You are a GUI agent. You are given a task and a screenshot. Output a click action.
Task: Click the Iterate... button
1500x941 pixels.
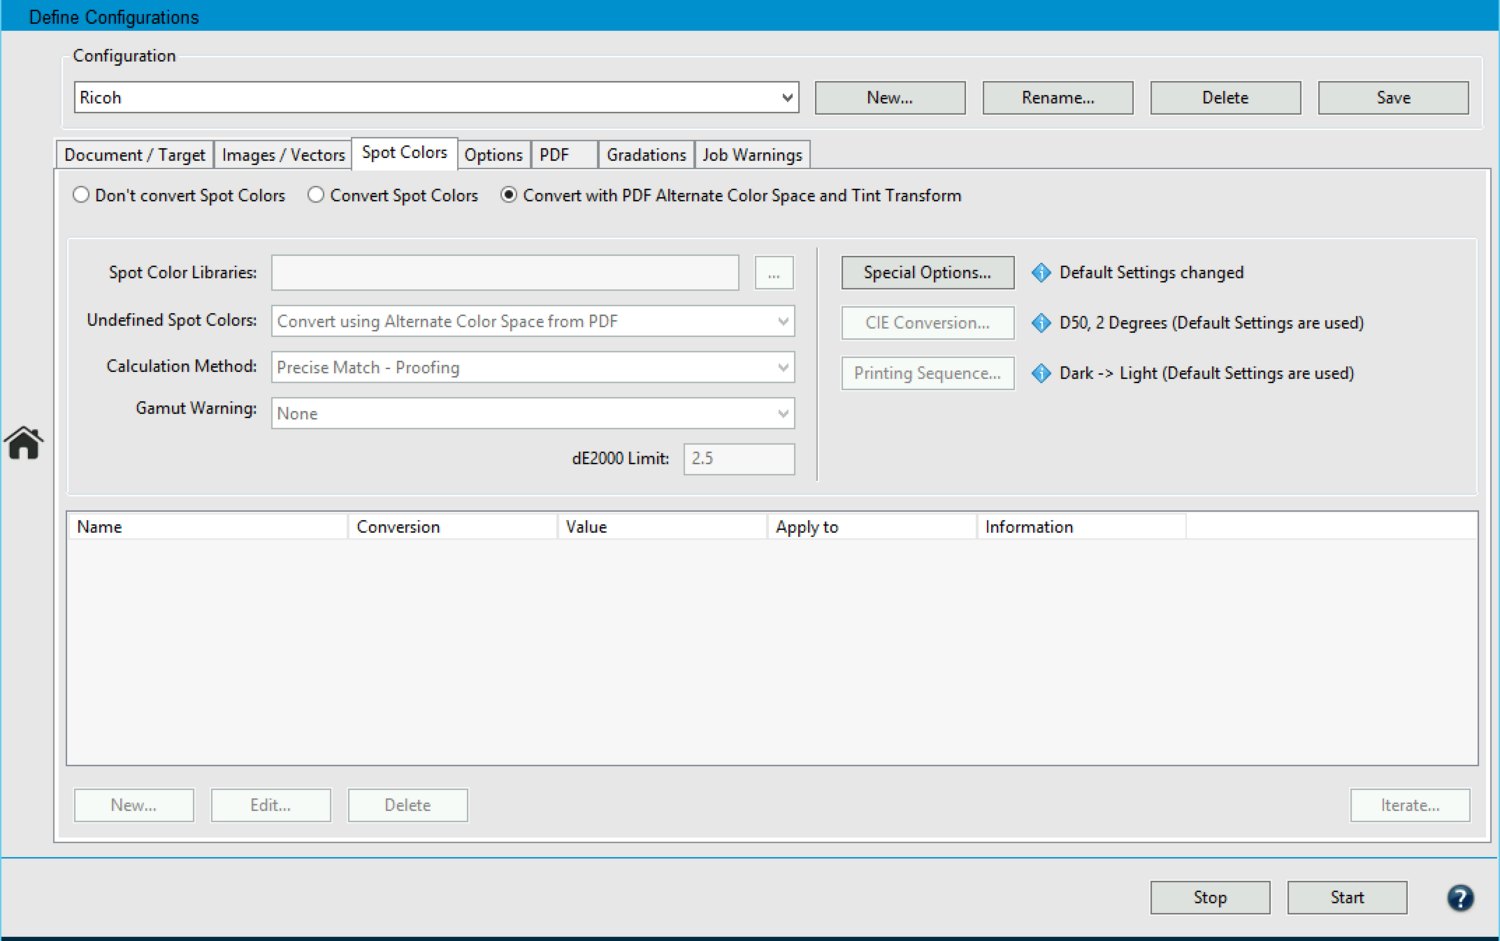1410,805
